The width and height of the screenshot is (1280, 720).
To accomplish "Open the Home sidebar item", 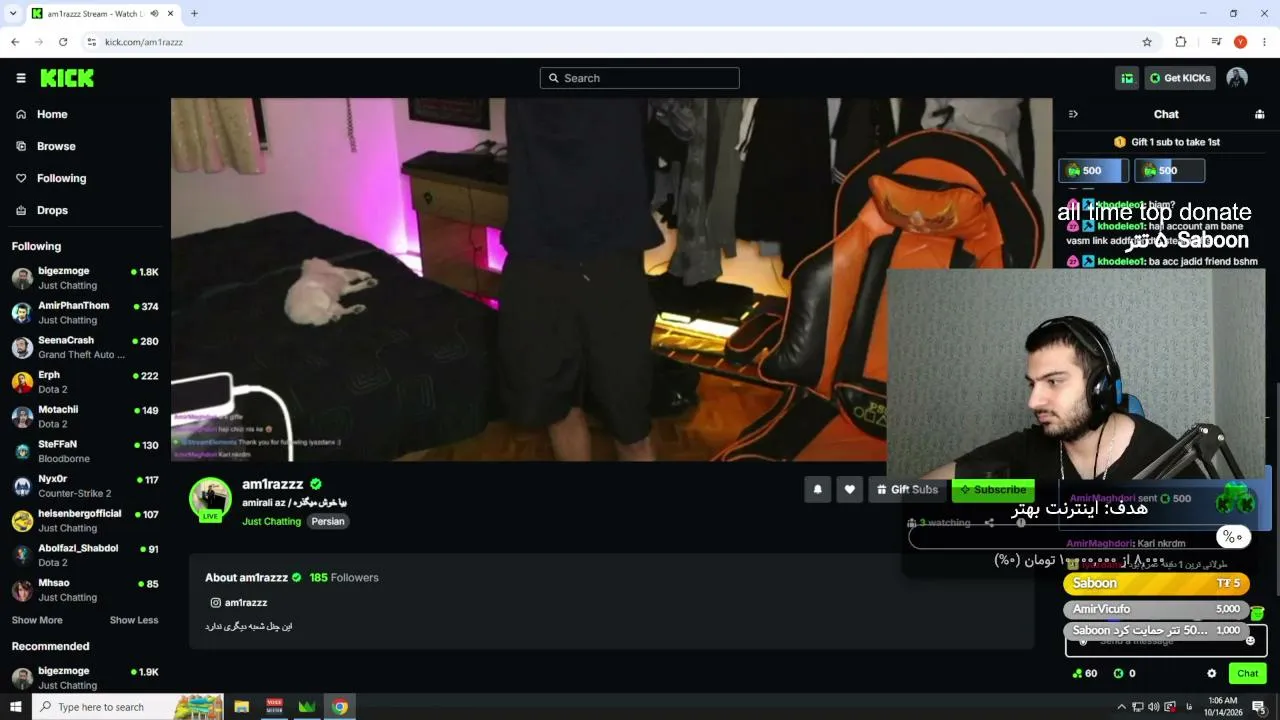I will click(42, 114).
